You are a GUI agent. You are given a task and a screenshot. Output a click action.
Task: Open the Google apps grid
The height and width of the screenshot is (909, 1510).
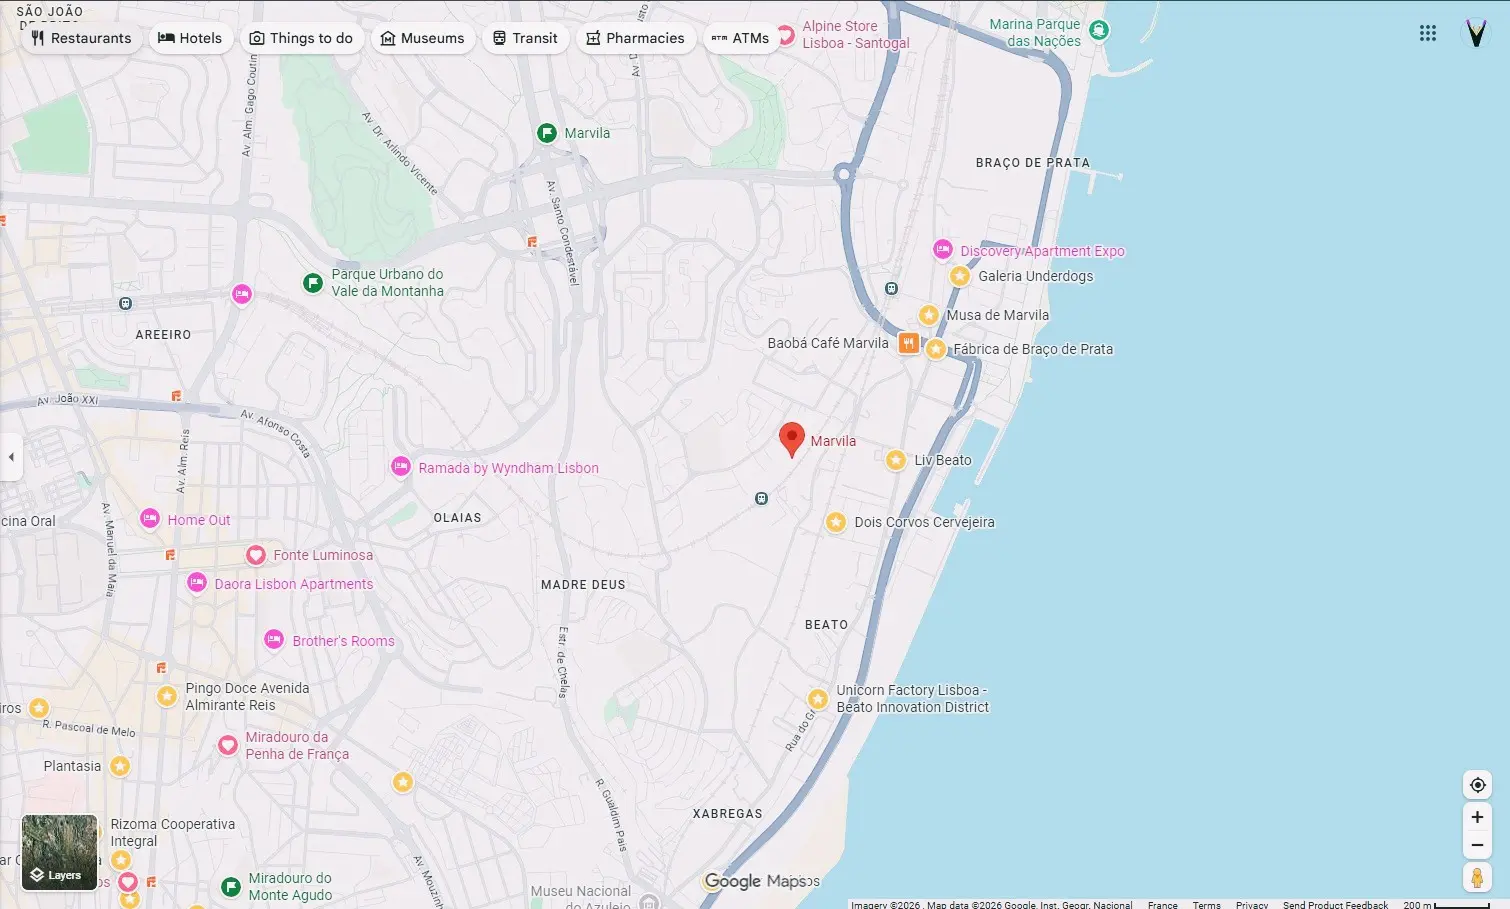click(x=1428, y=33)
